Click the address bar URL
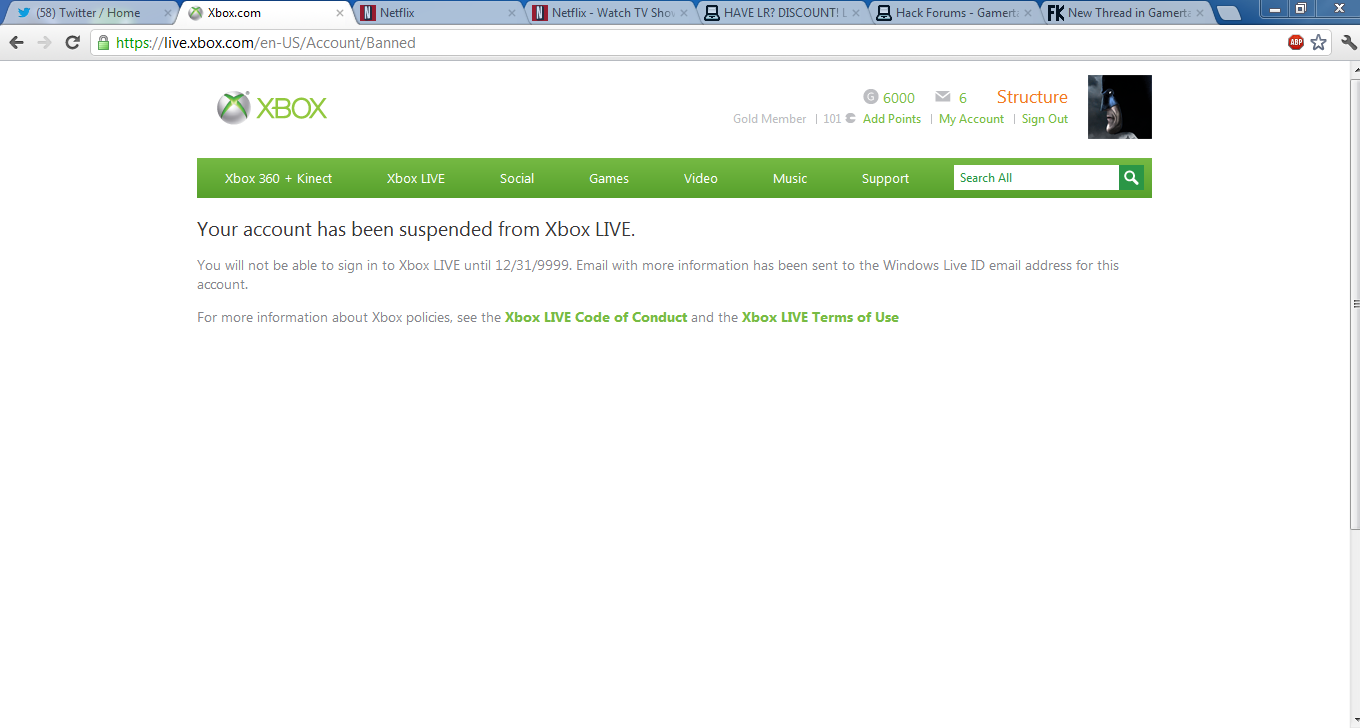The height and width of the screenshot is (728, 1360). coord(266,43)
